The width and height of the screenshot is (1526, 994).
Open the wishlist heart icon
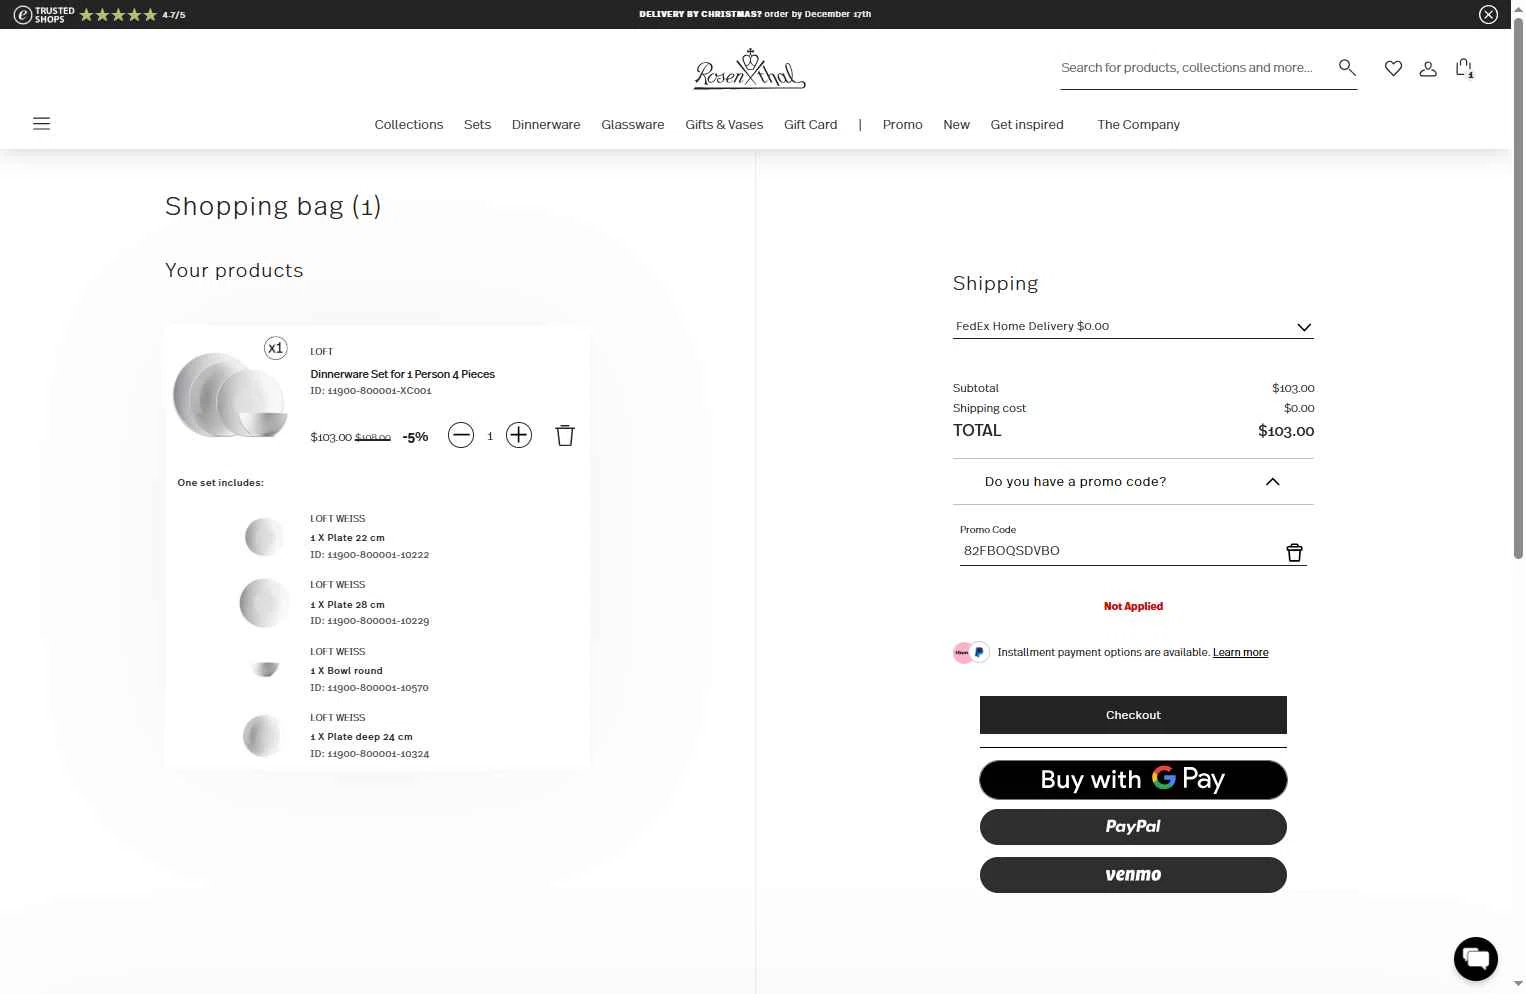tap(1393, 68)
